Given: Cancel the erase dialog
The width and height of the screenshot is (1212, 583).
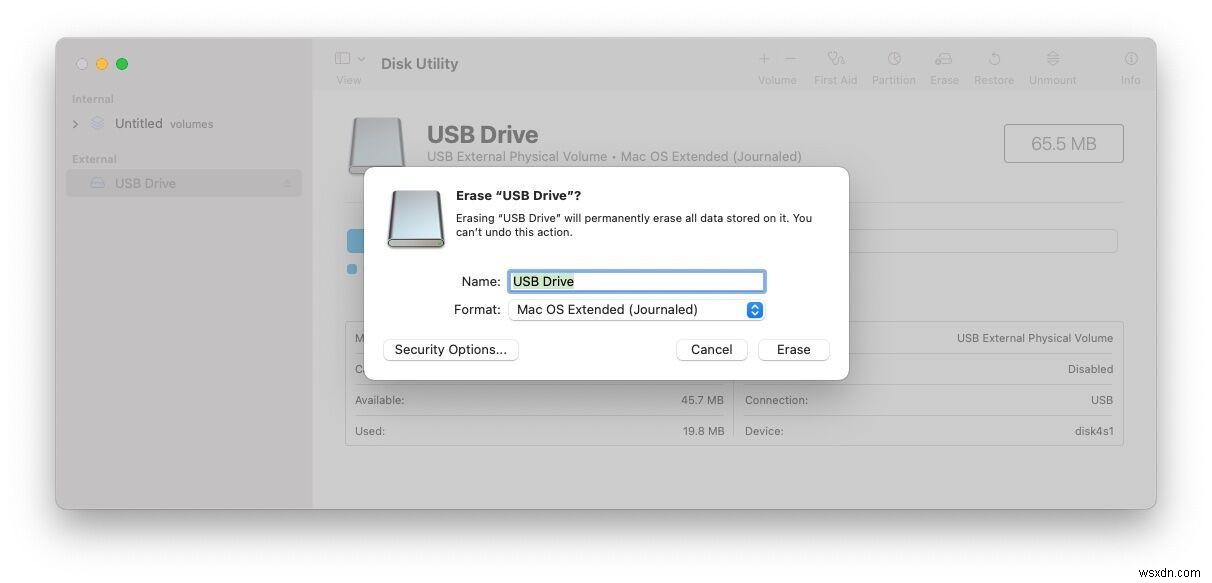Looking at the screenshot, I should pos(711,350).
